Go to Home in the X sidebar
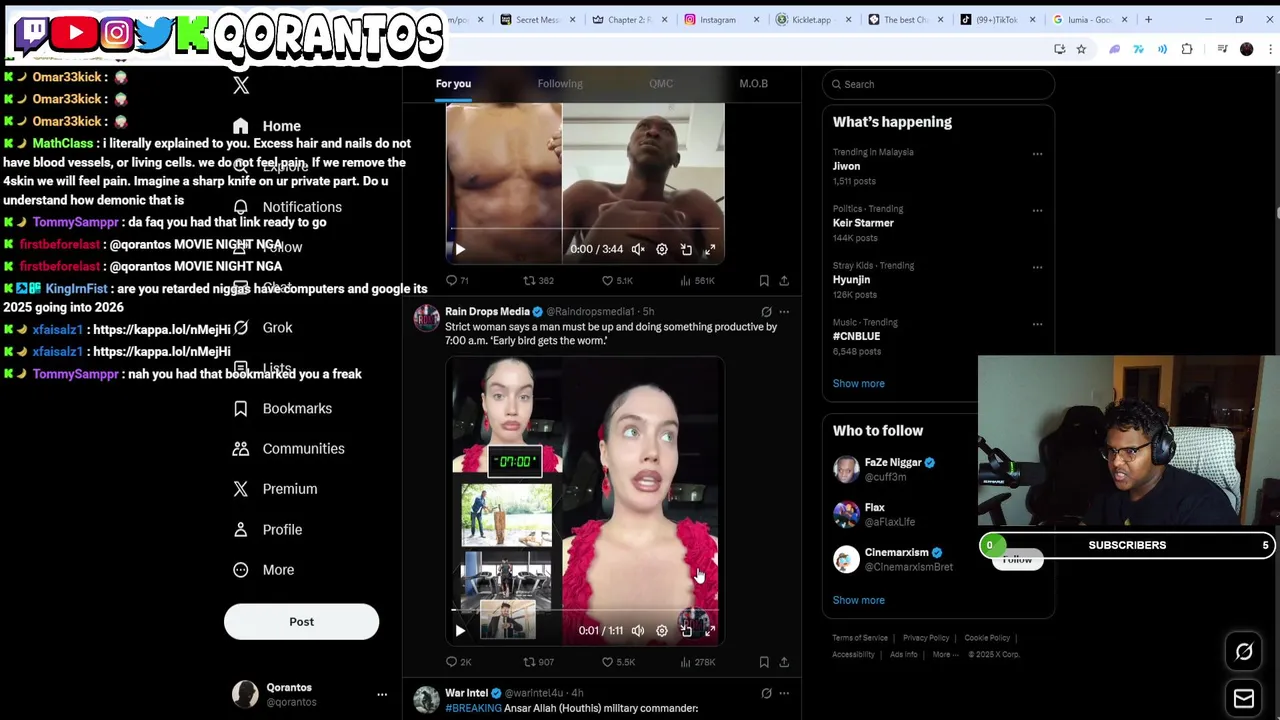Screen dimensions: 1280x720 [x=267, y=126]
